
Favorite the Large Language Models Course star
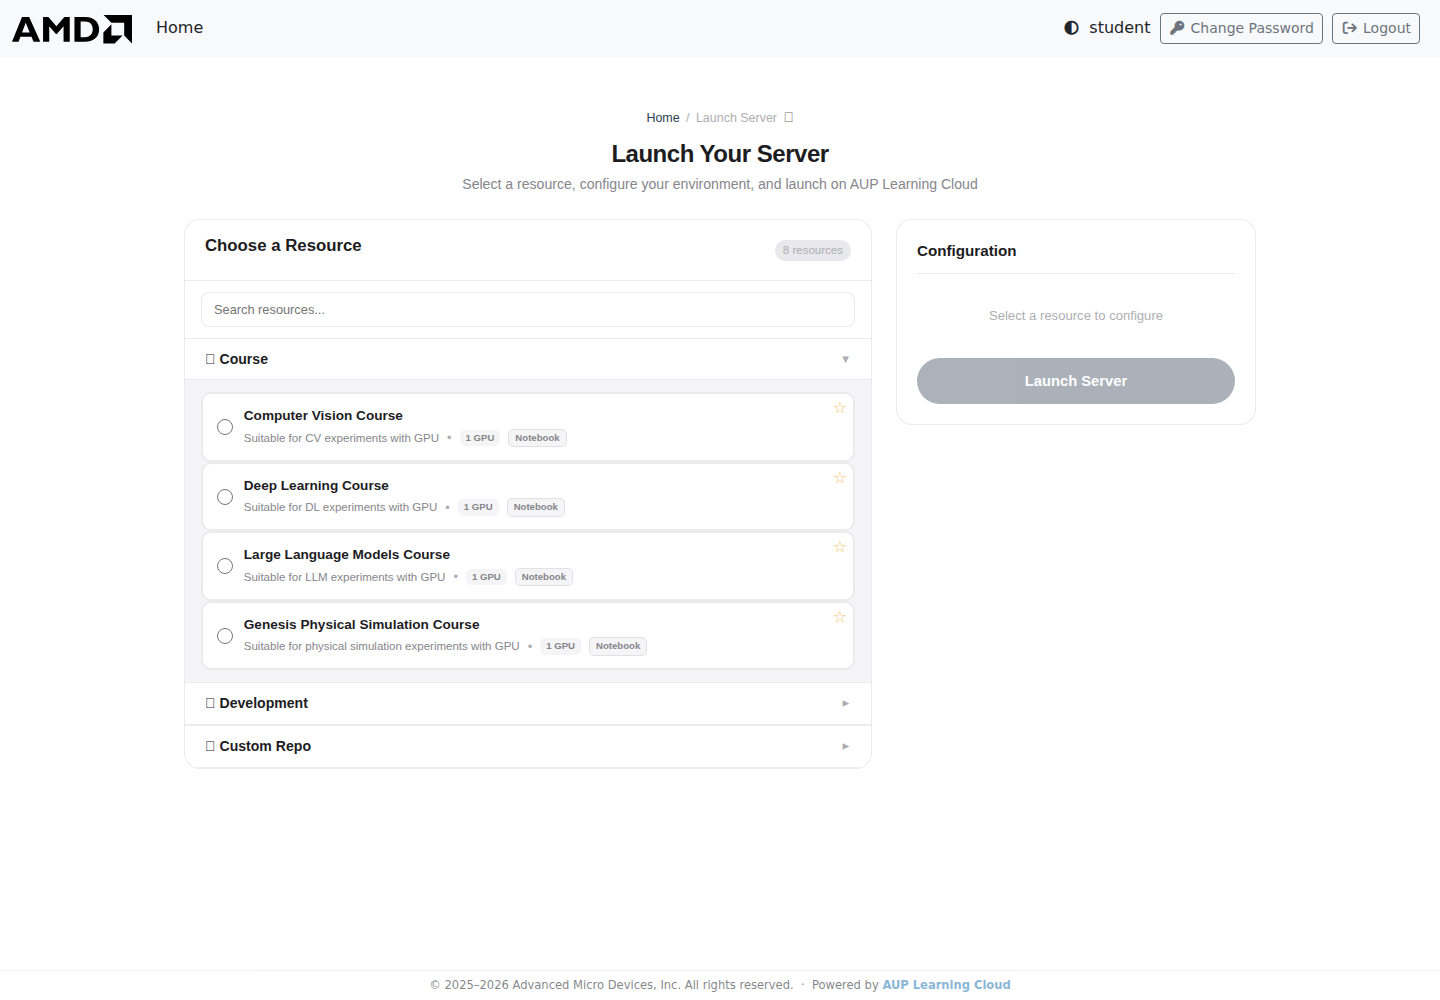point(840,547)
